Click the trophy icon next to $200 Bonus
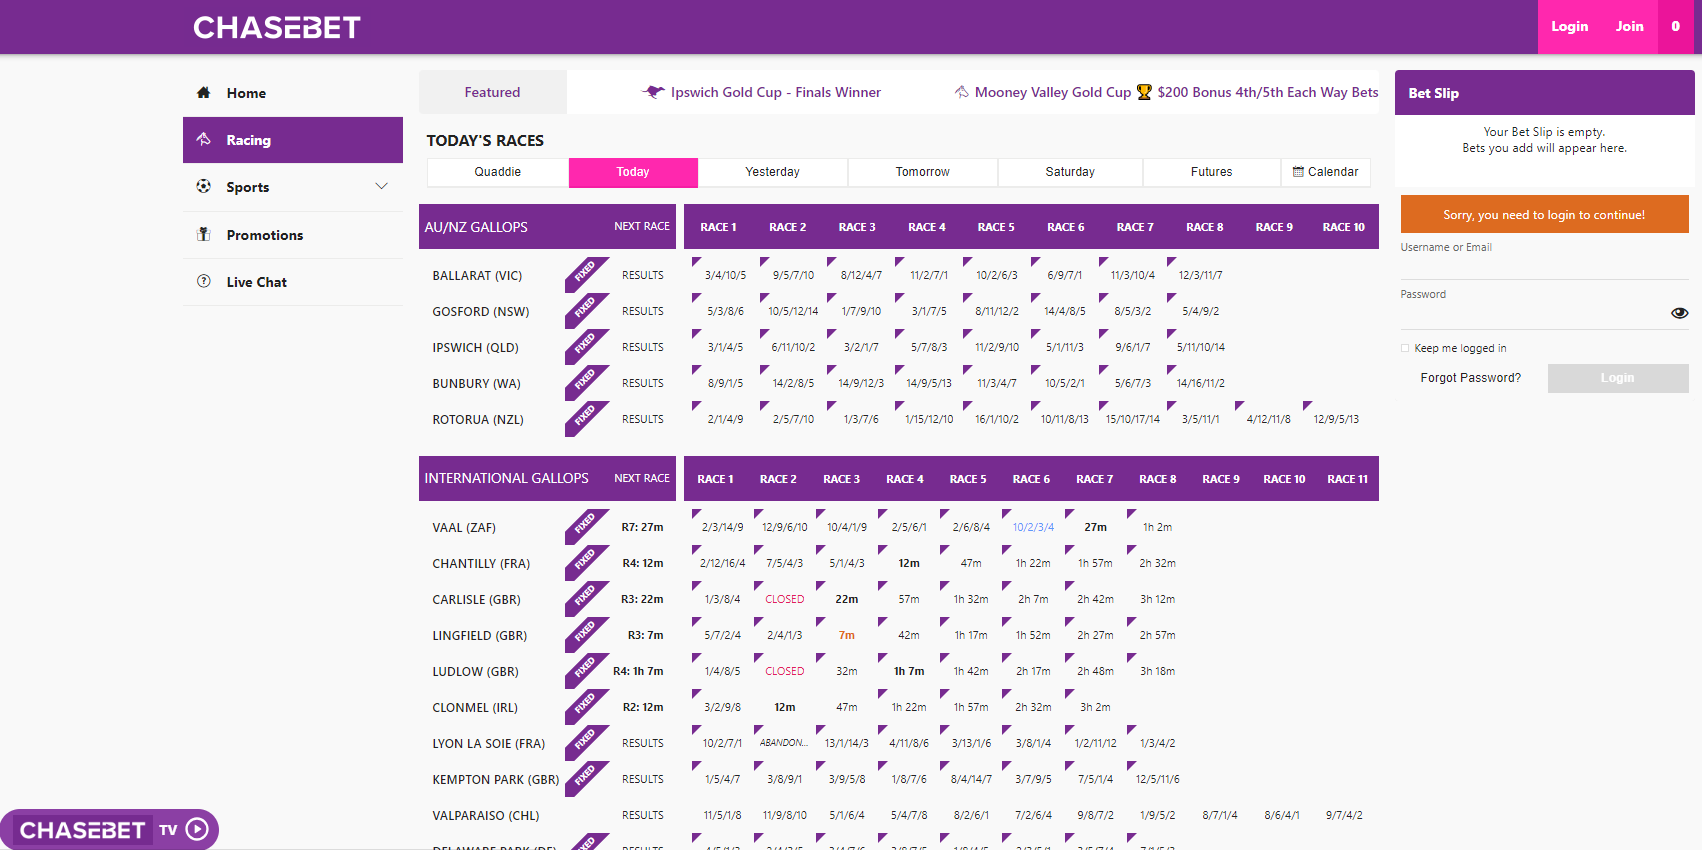 [1144, 92]
